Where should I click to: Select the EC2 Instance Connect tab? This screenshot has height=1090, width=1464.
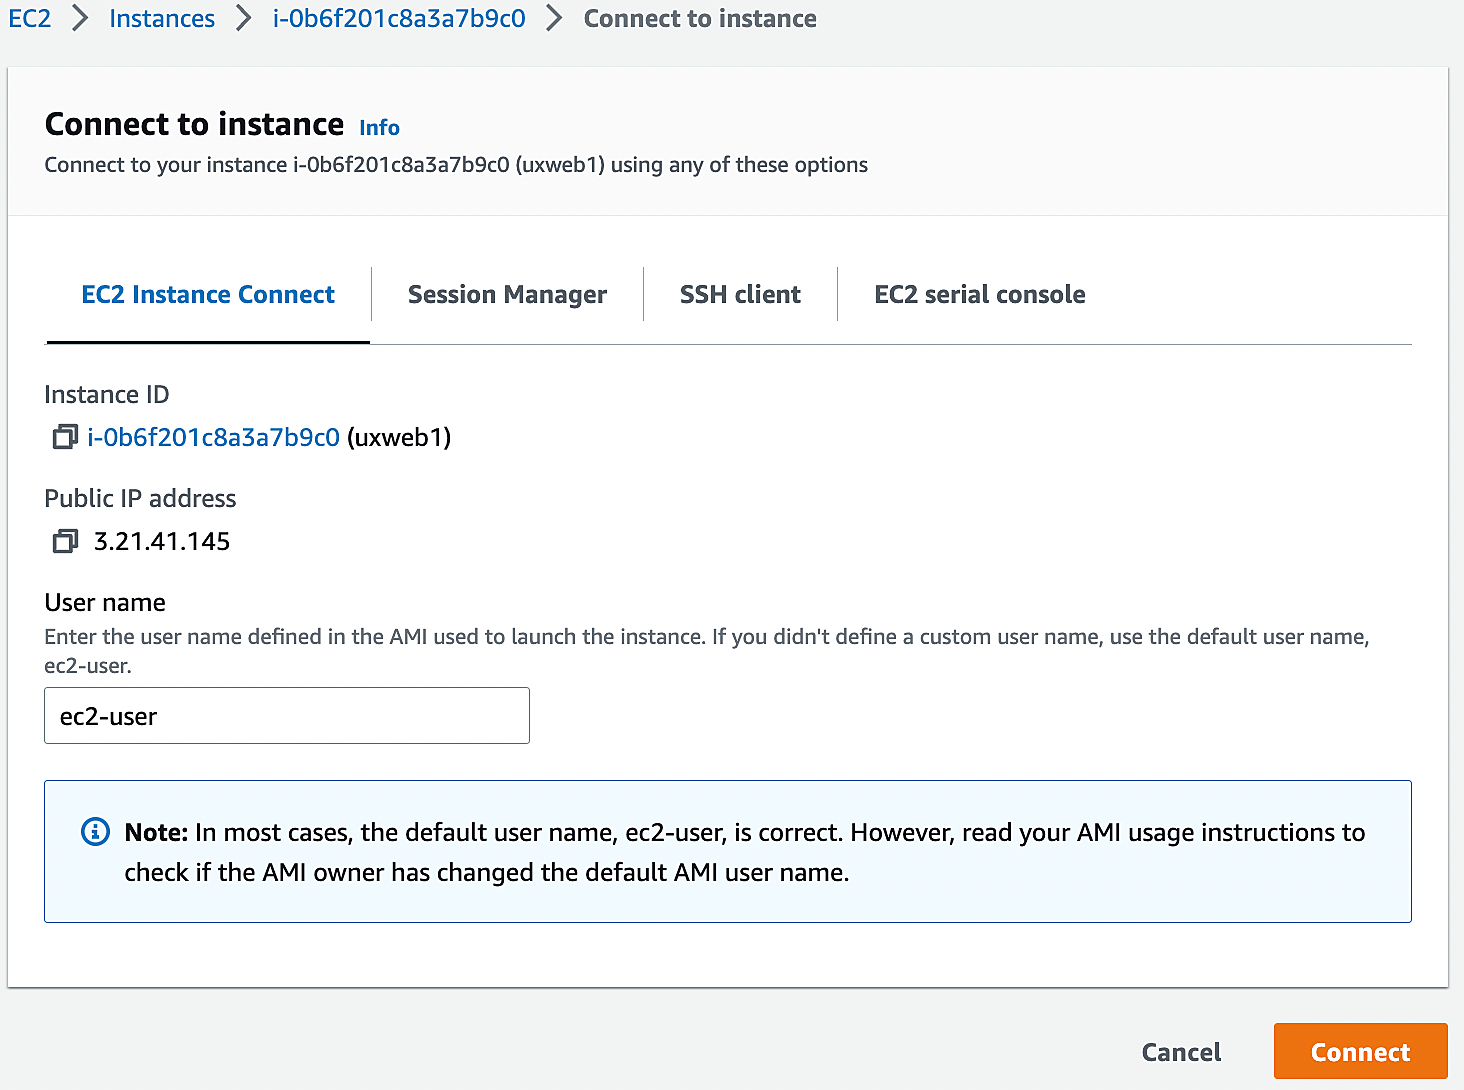208,295
